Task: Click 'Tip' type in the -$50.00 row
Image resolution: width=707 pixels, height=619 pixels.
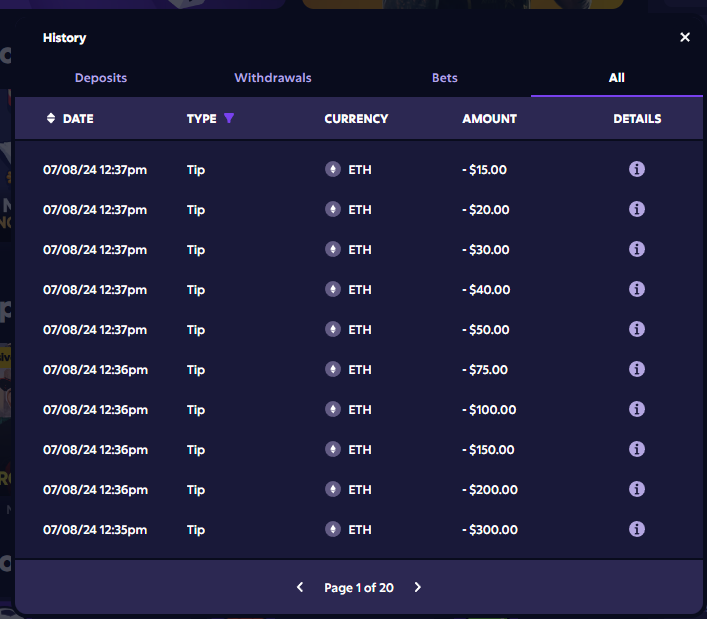Action: 196,330
